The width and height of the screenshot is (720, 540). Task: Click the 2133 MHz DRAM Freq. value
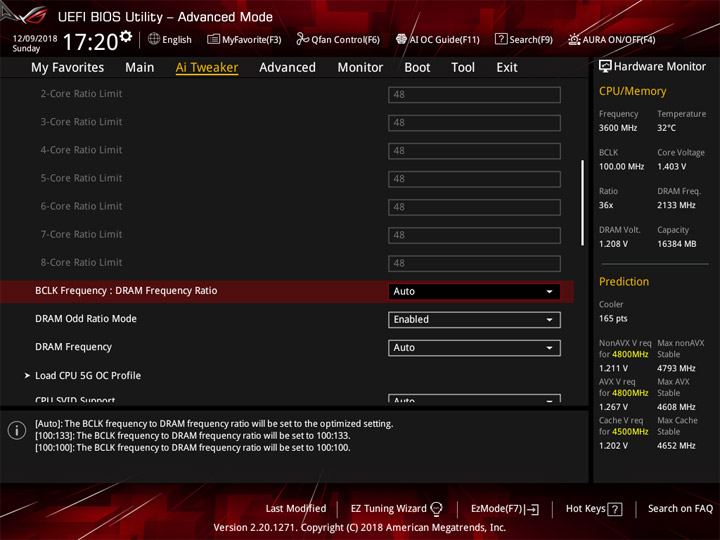point(676,205)
